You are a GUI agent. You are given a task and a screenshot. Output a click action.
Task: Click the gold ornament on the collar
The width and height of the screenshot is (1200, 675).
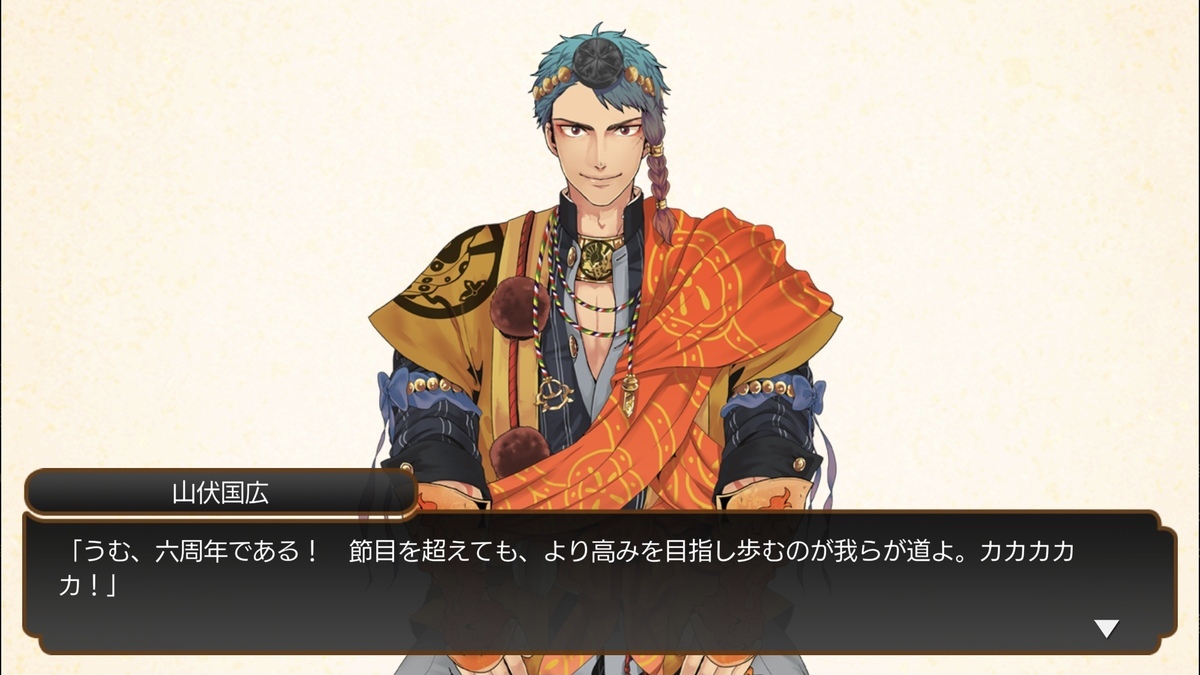600,261
